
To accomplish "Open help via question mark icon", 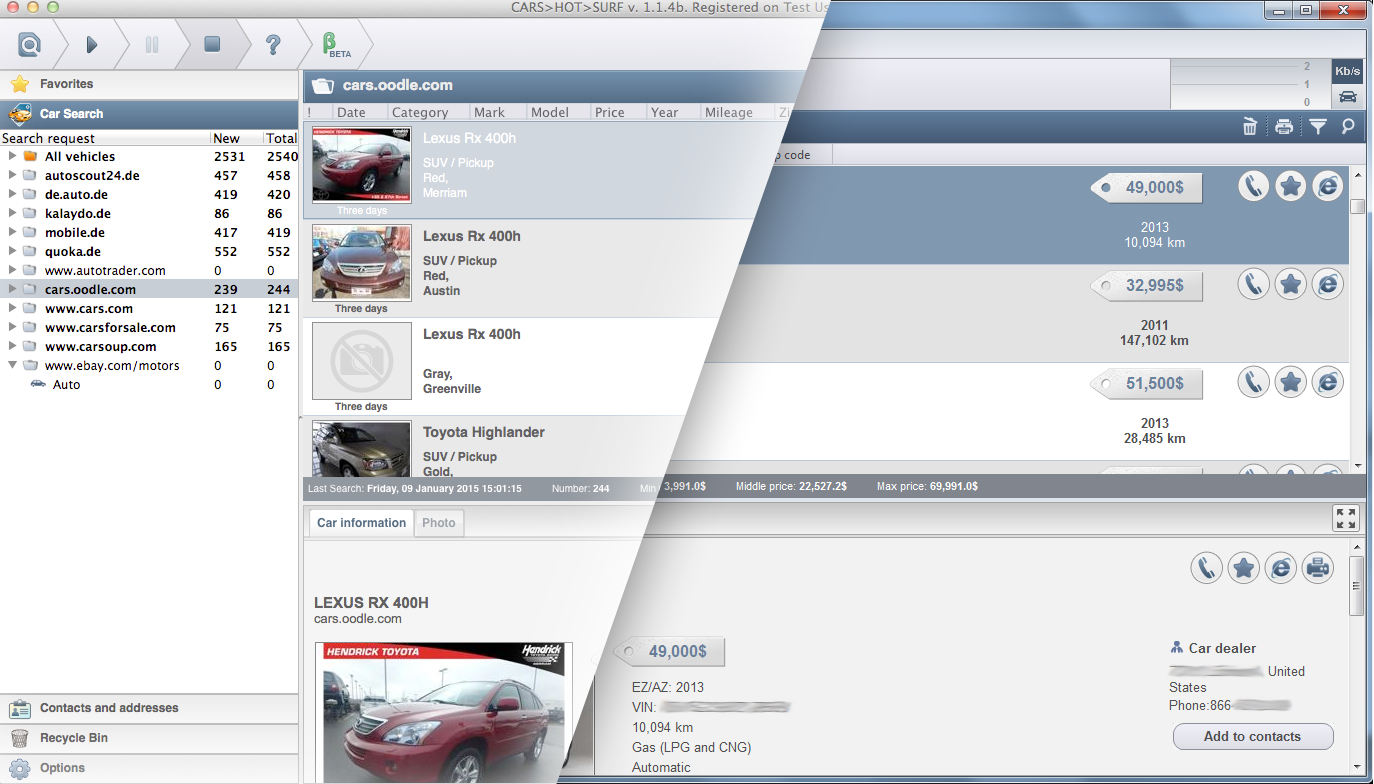I will 273,45.
